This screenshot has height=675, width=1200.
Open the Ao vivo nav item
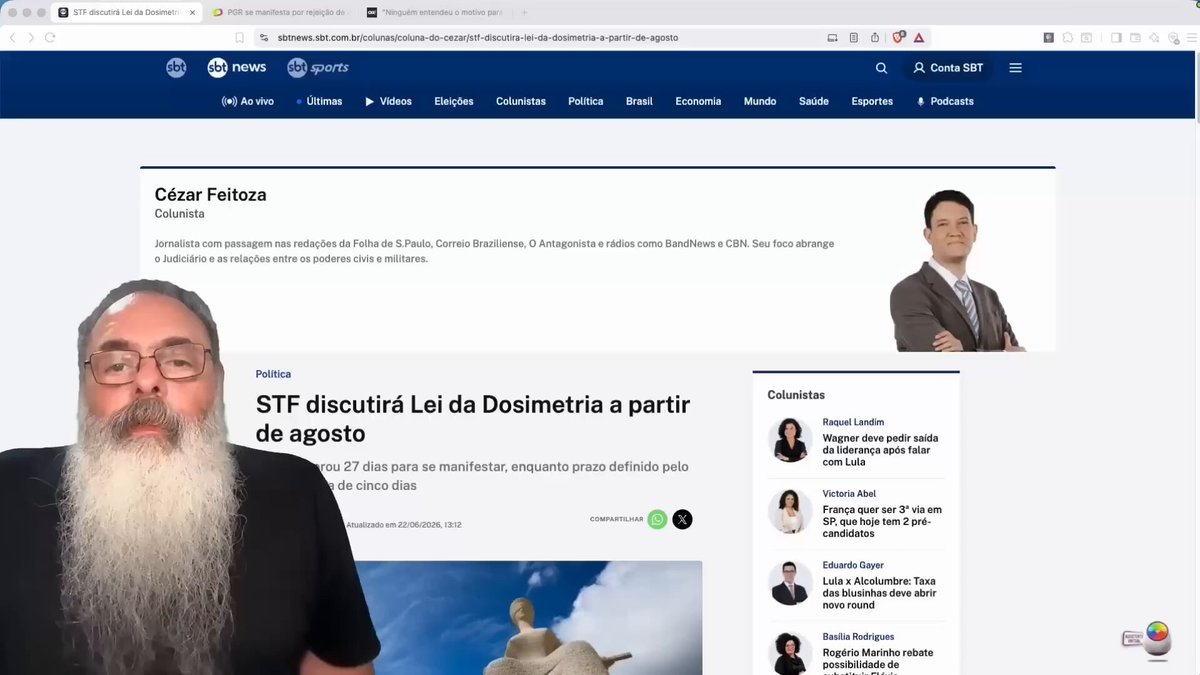pyautogui.click(x=248, y=101)
